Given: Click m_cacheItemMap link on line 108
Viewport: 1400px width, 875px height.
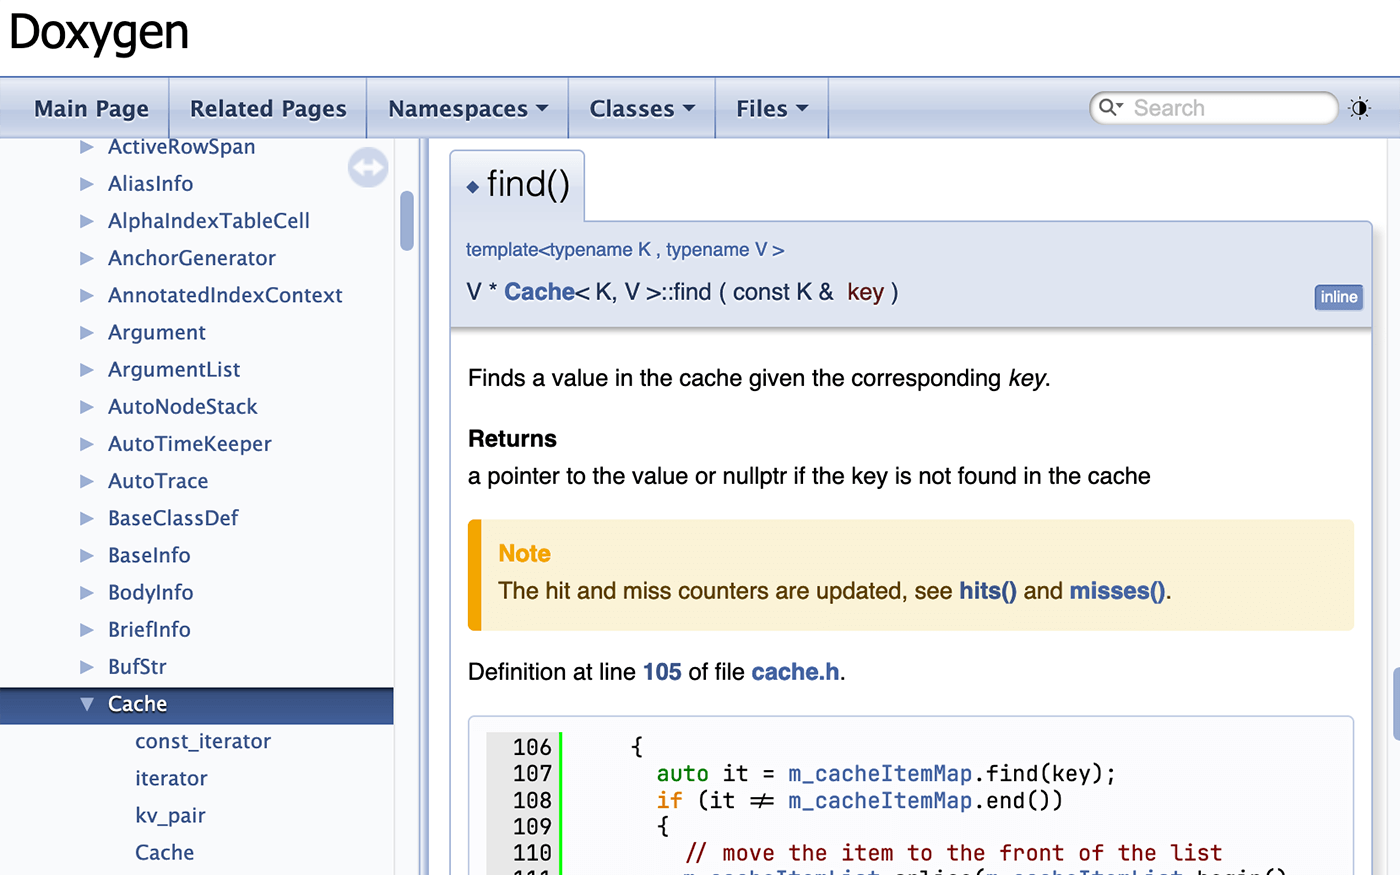Looking at the screenshot, I should tap(880, 801).
